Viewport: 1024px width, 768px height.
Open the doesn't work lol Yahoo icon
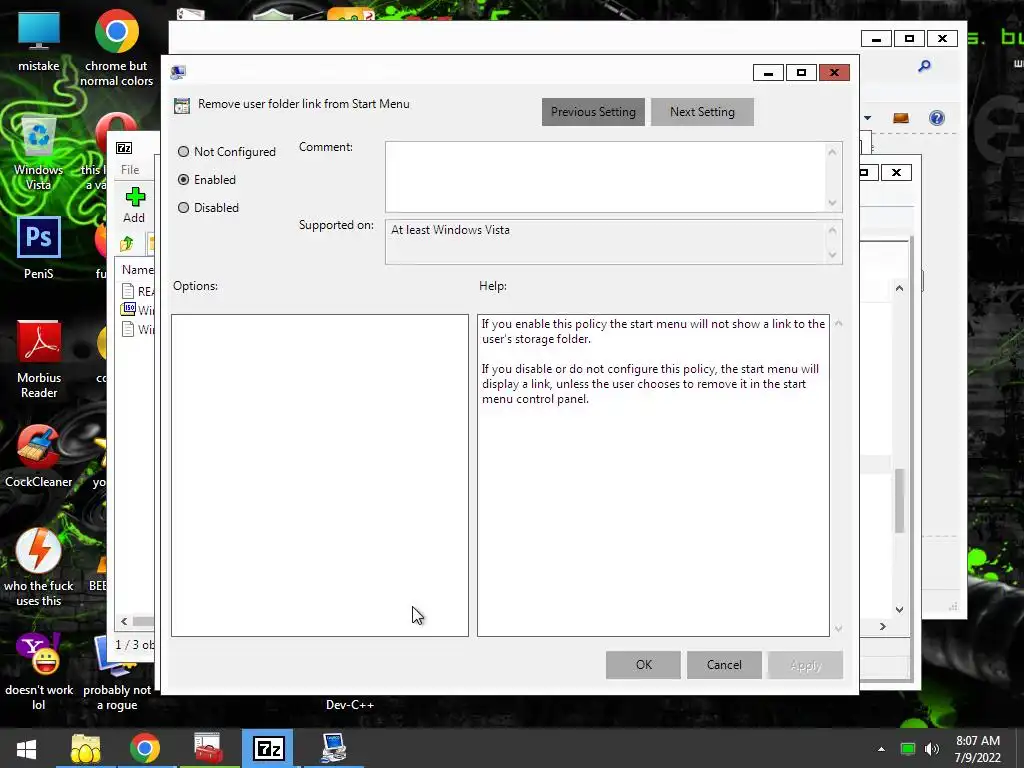[x=39, y=671]
